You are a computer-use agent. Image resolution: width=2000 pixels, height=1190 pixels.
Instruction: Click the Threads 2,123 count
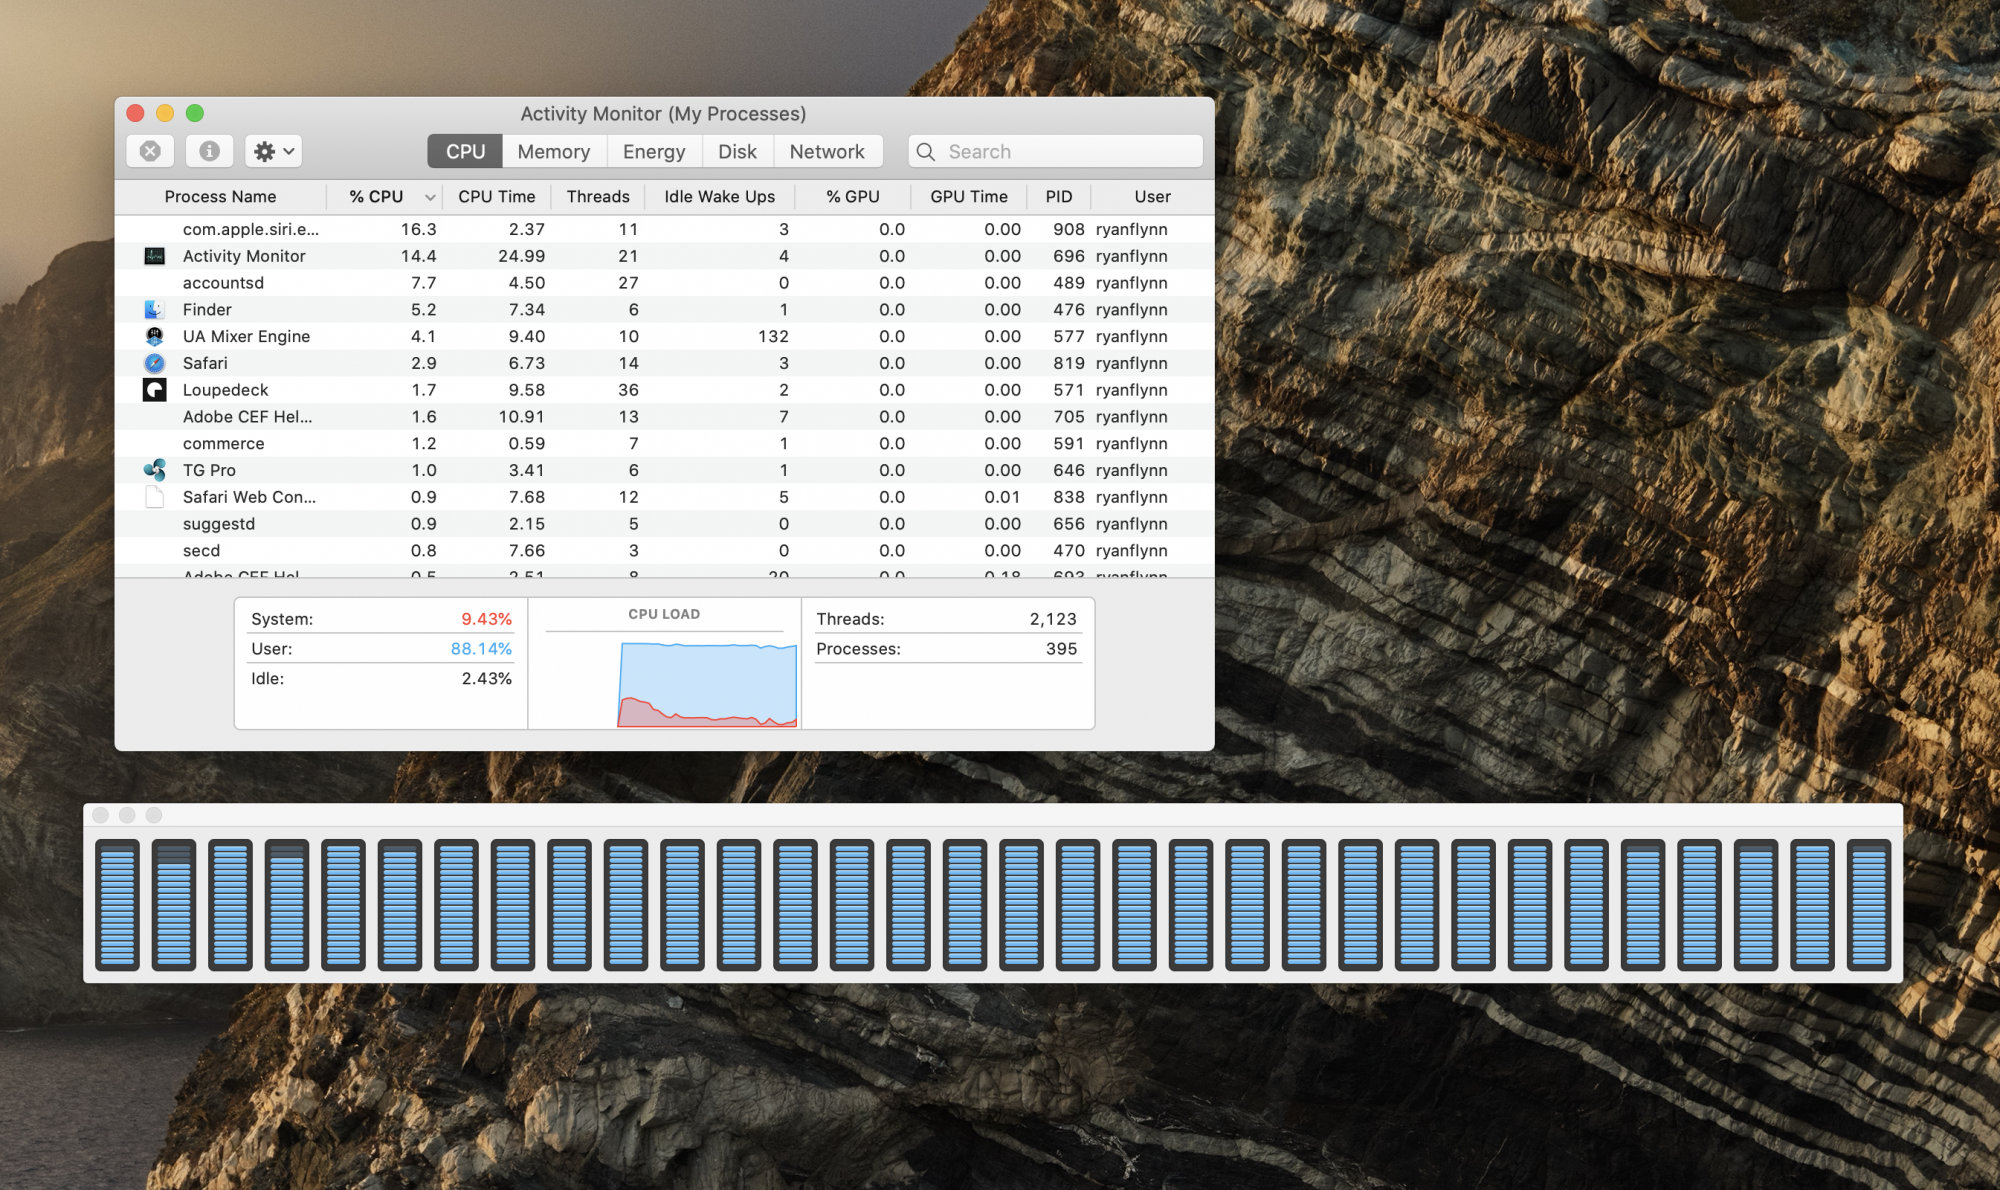click(1053, 619)
